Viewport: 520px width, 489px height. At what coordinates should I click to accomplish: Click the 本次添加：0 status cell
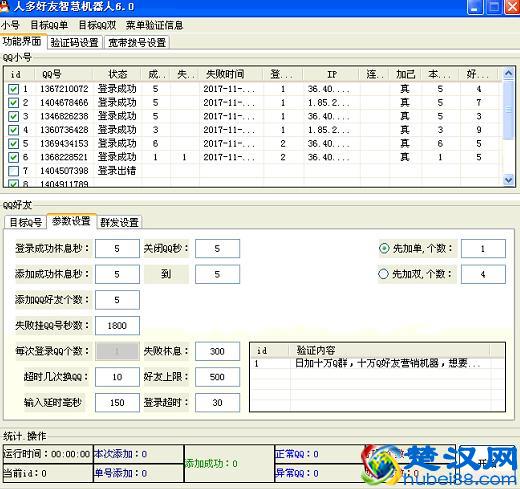pyautogui.click(x=138, y=454)
